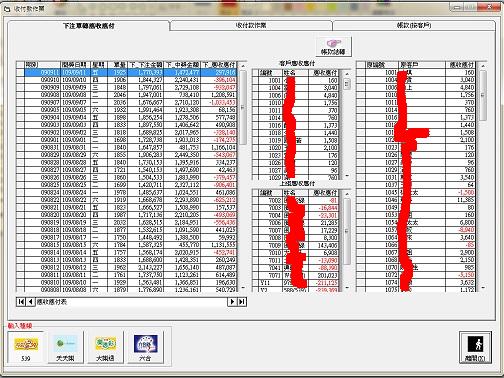Jump to last record in navigator
The height and width of the screenshot is (378, 504).
(x=242, y=302)
